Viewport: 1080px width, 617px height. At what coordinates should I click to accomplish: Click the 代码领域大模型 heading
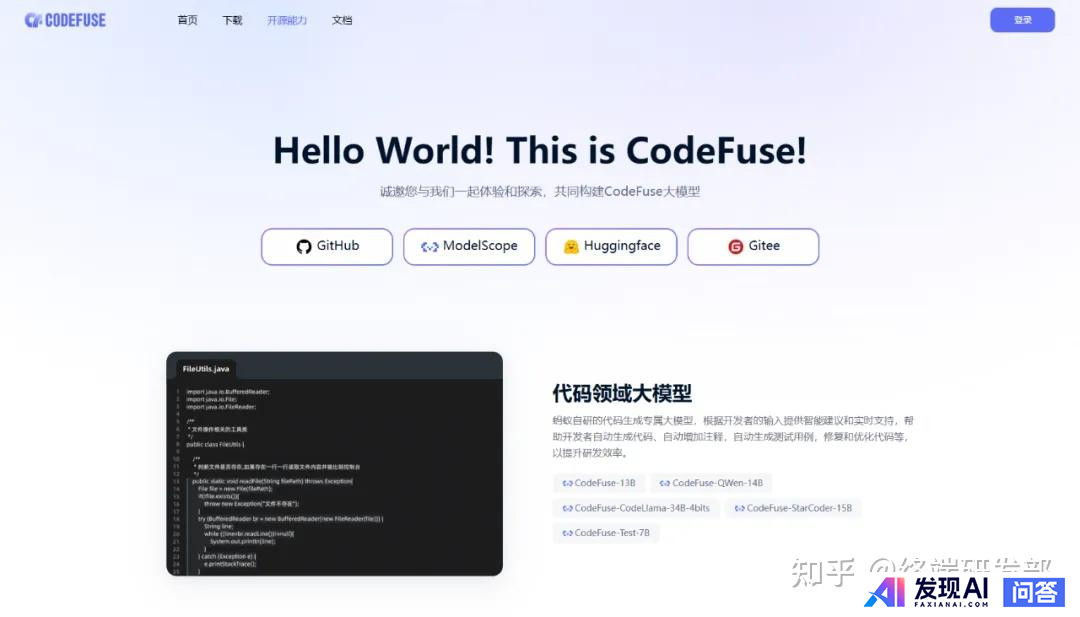point(622,393)
